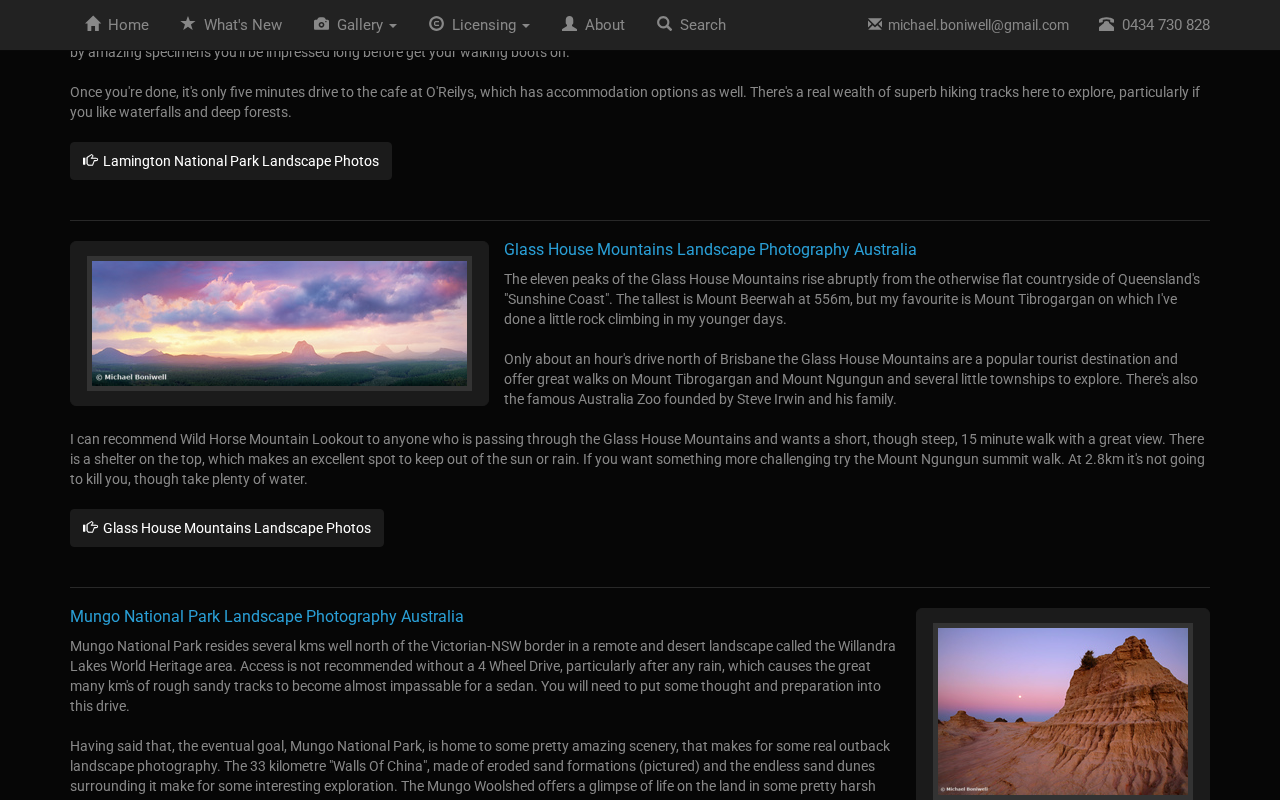The image size is (1280, 800).
Task: Follow Mungo National Park Landscape Photography link
Action: click(267, 616)
